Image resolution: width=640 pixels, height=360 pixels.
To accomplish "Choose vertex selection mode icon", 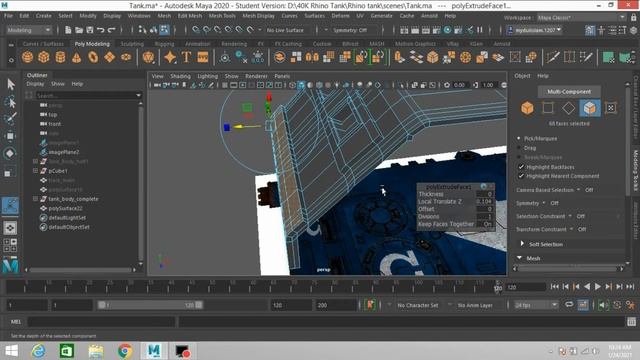I will pyautogui.click(x=548, y=108).
